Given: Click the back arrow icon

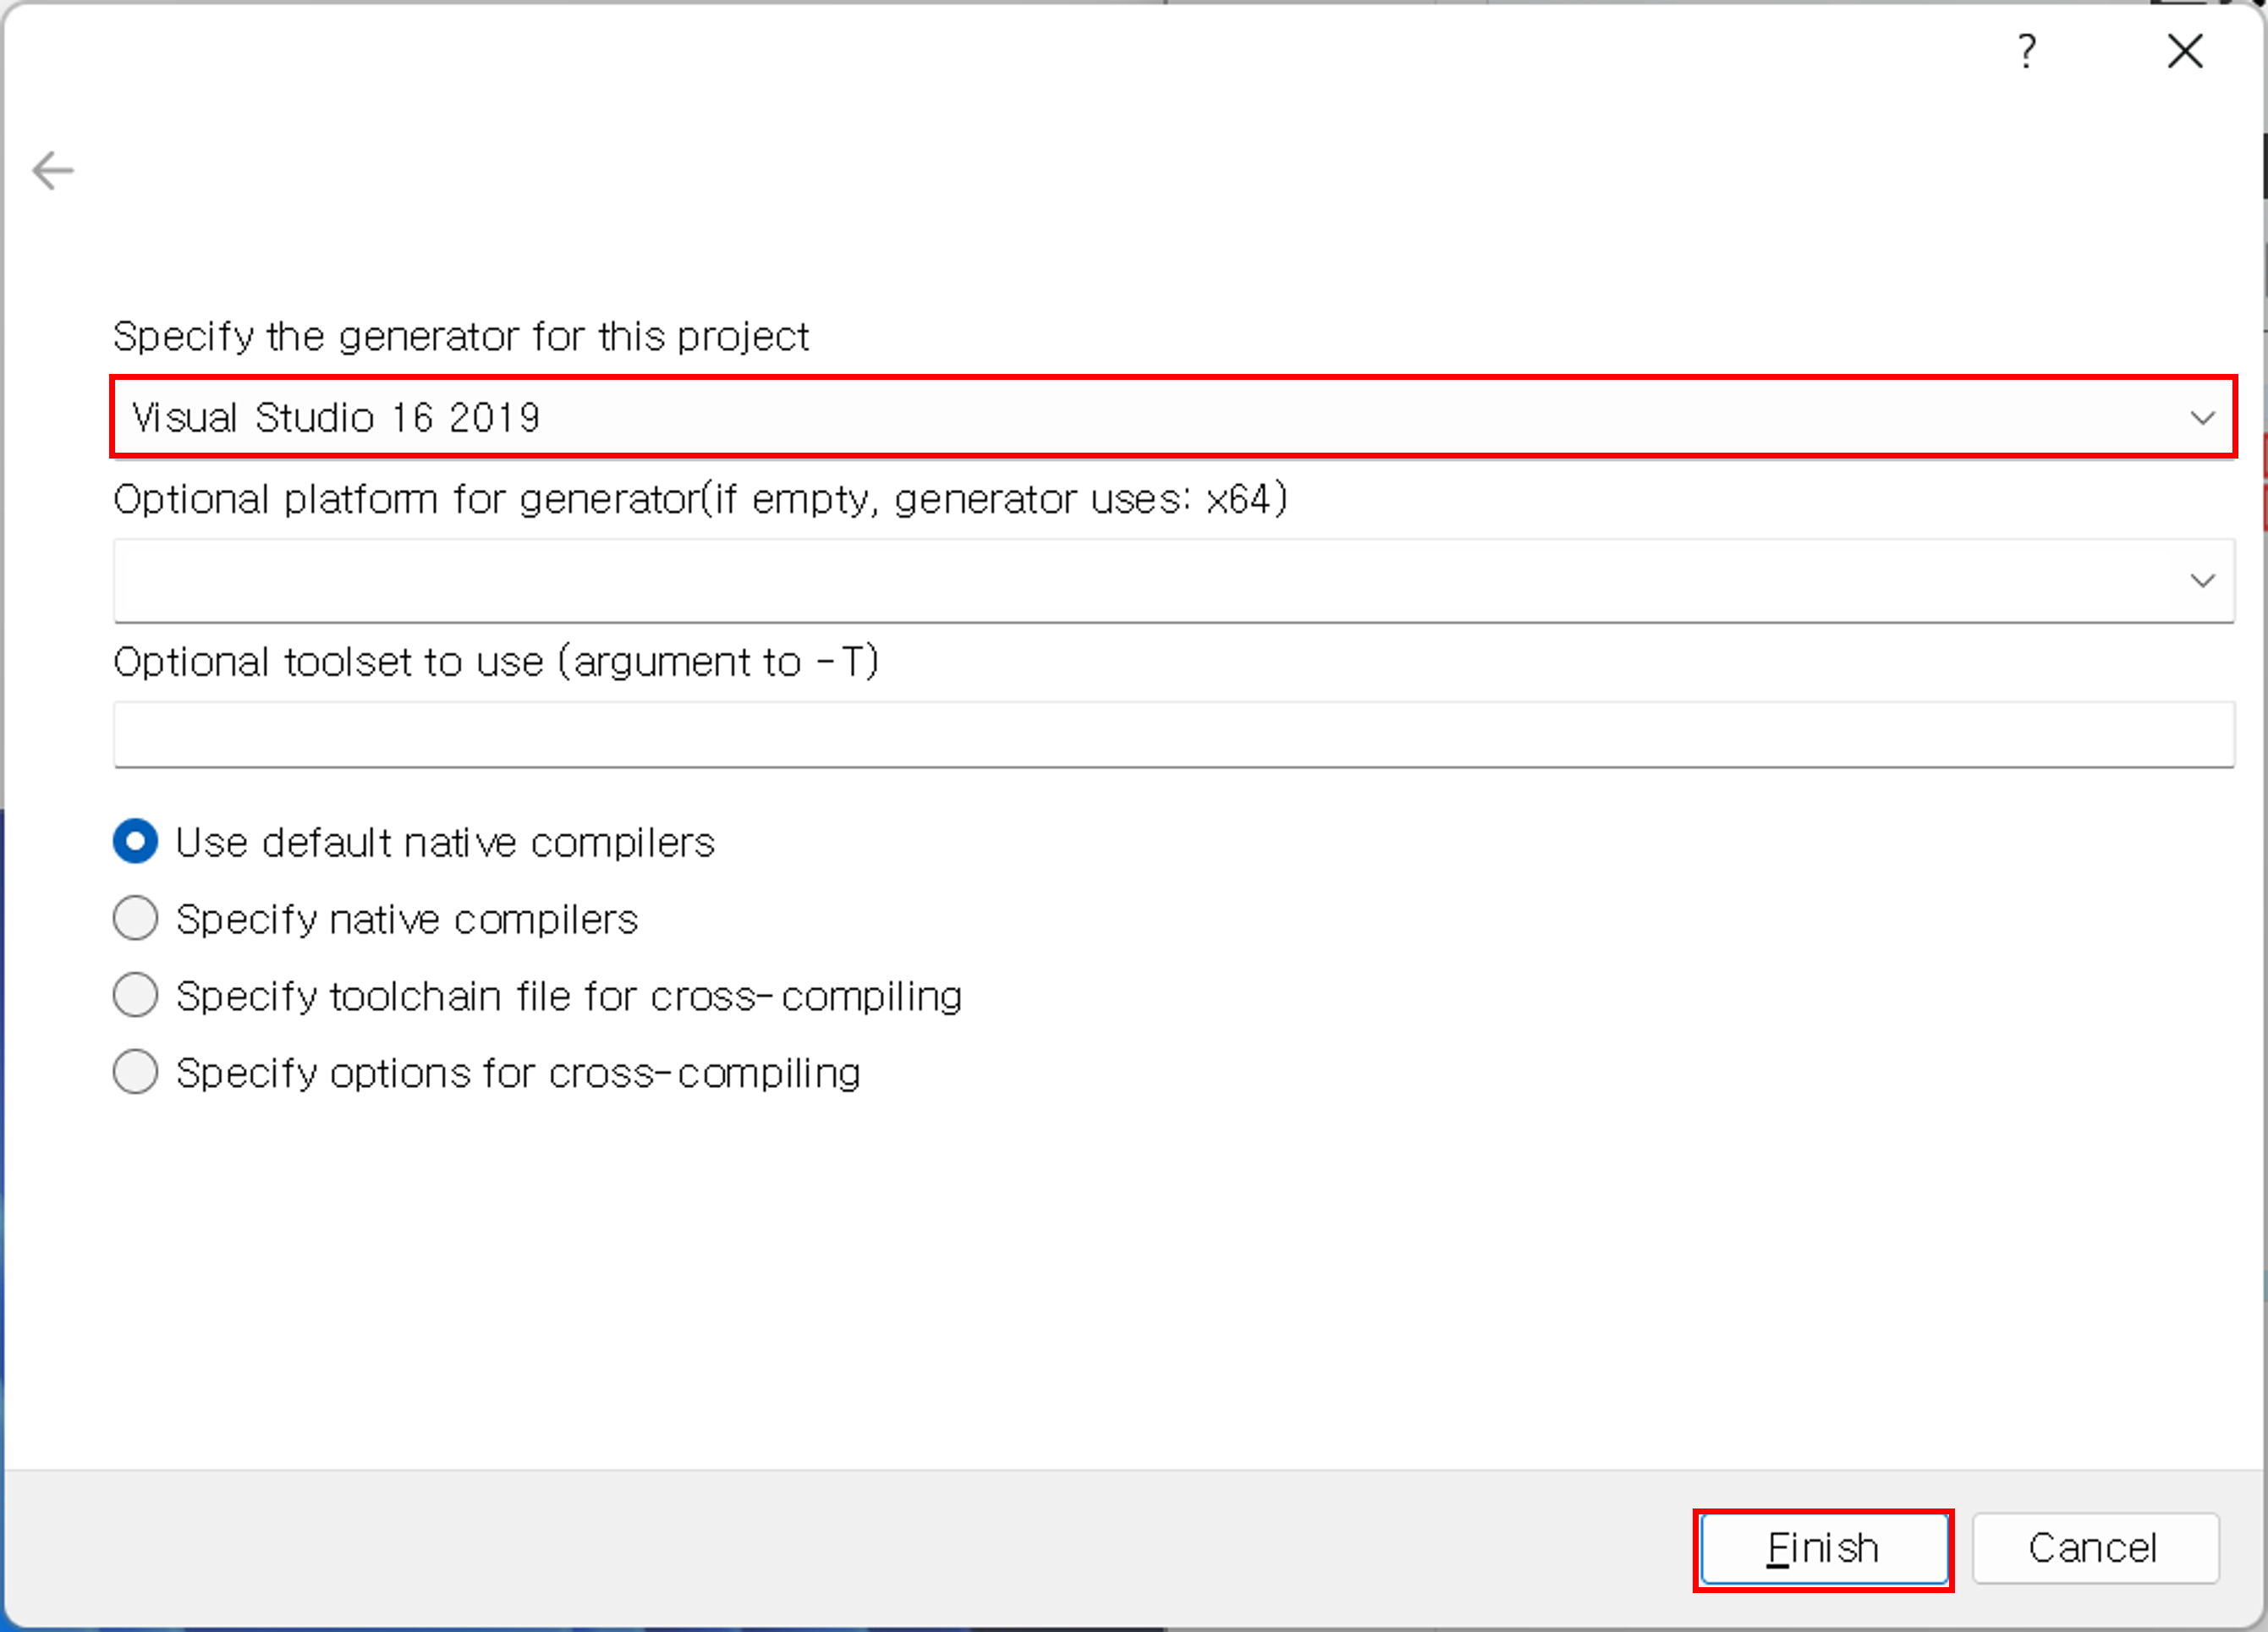Looking at the screenshot, I should pos(53,170).
